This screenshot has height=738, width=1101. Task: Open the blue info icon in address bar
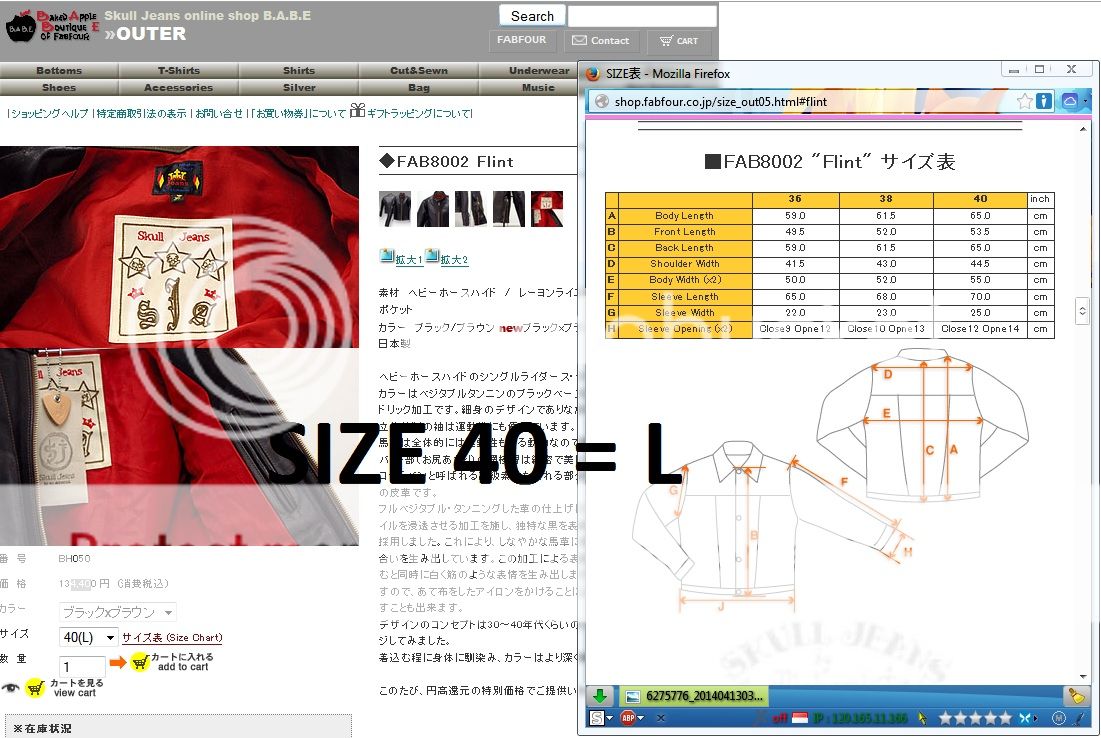[x=1044, y=101]
